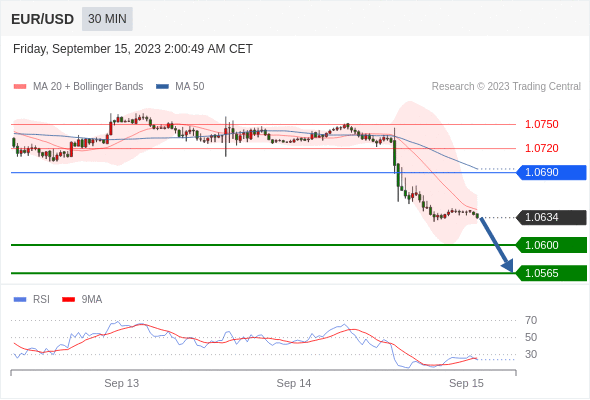590x400 pixels.
Task: Click the RSI 30 level label
Action: [x=531, y=354]
